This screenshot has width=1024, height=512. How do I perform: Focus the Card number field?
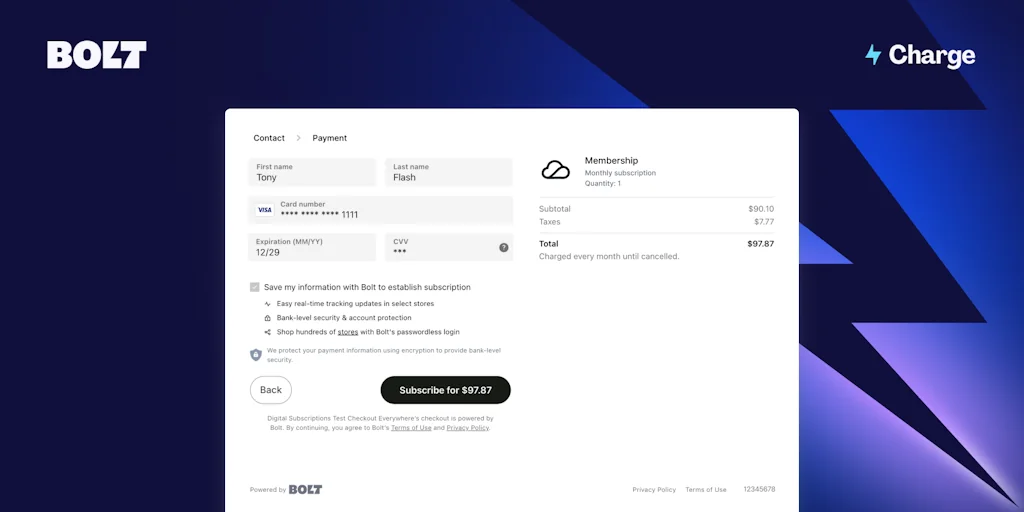(380, 210)
